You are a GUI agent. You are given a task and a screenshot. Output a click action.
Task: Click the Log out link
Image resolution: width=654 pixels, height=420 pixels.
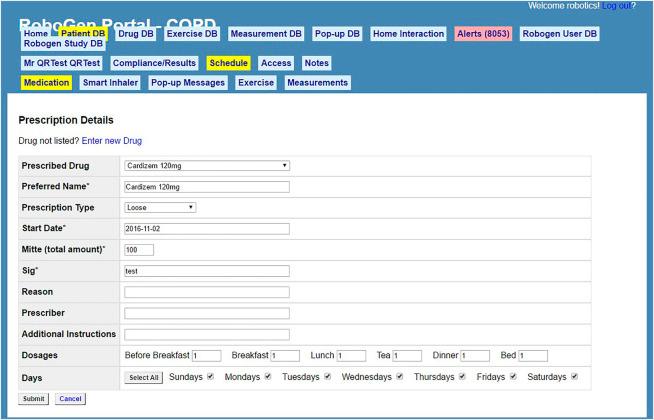tap(615, 6)
